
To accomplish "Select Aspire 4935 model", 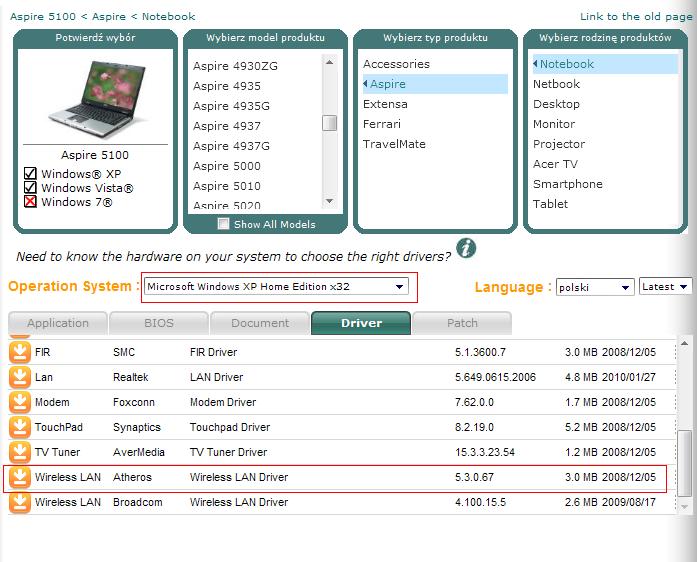I will [227, 86].
